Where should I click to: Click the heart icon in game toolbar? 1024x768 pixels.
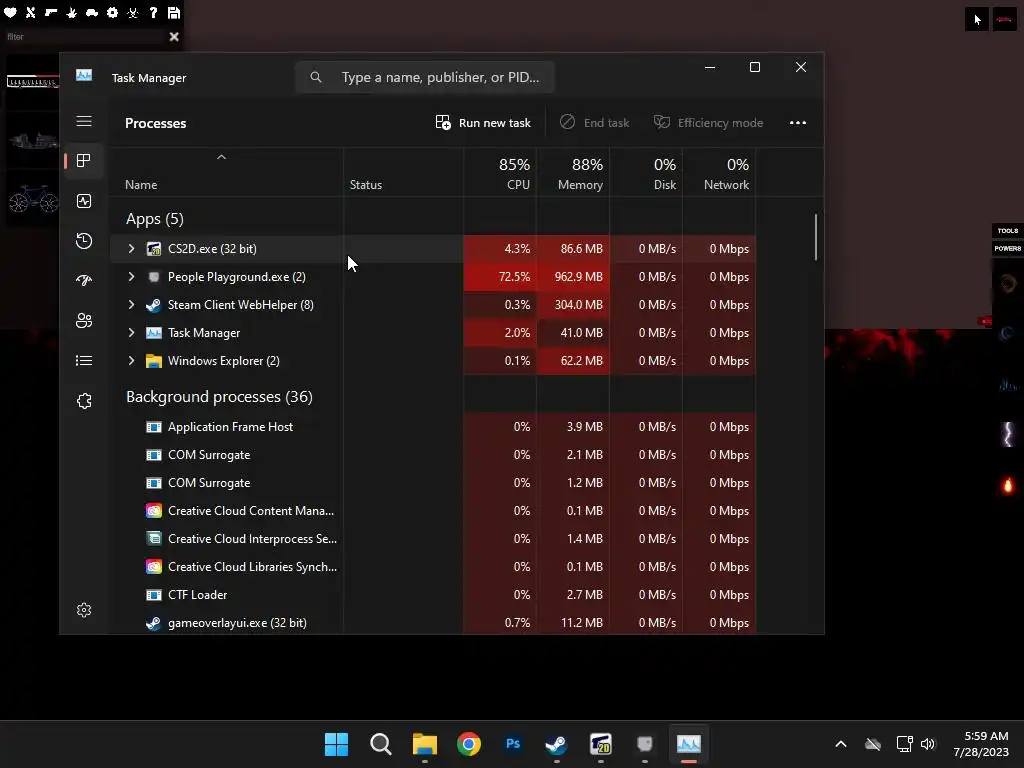point(10,12)
